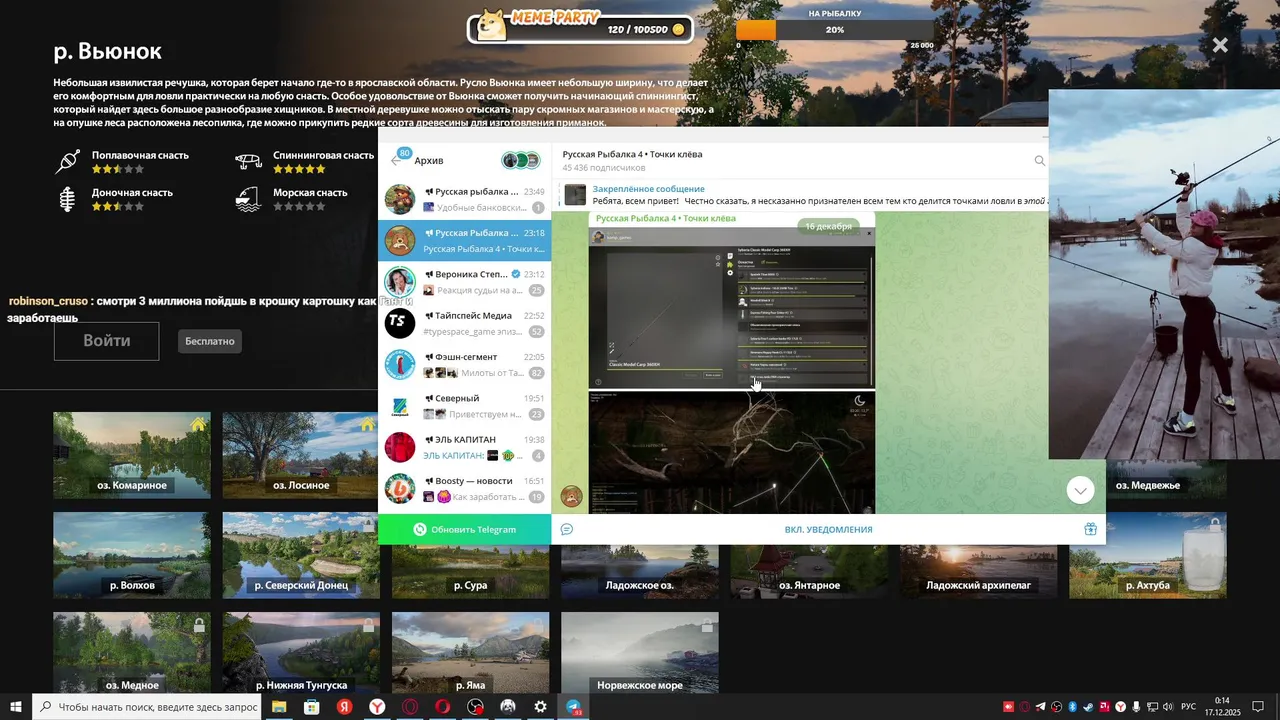Select the р. Северский Донец location
Image resolution: width=1280 pixels, height=720 pixels.
(x=301, y=555)
